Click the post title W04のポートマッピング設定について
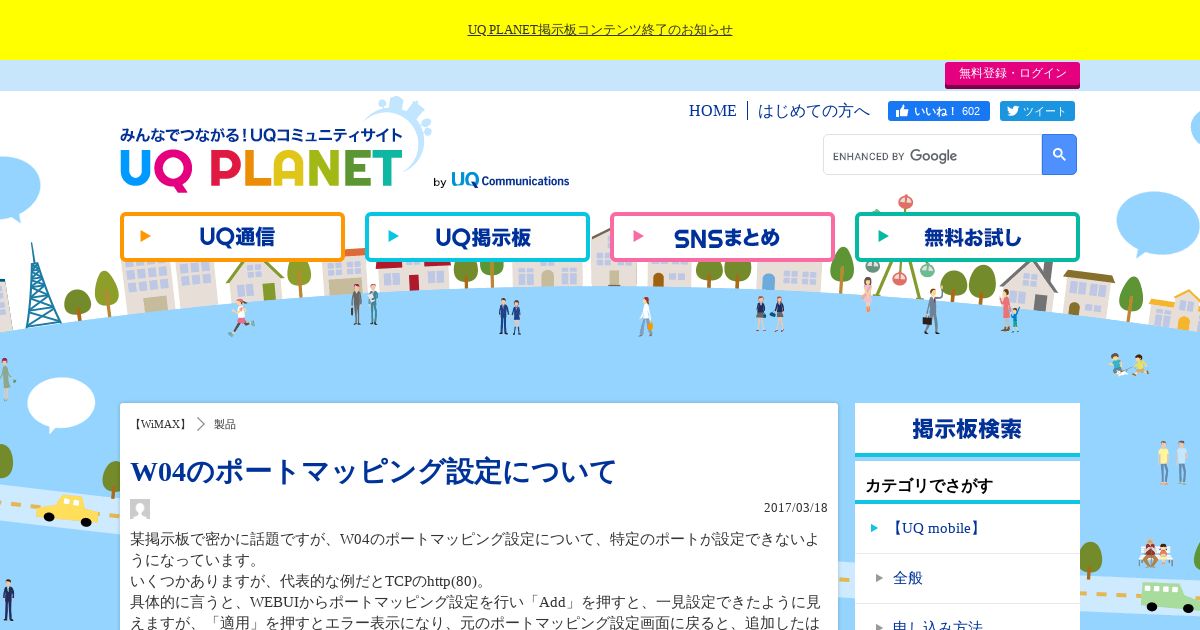1200x630 pixels. 374,471
